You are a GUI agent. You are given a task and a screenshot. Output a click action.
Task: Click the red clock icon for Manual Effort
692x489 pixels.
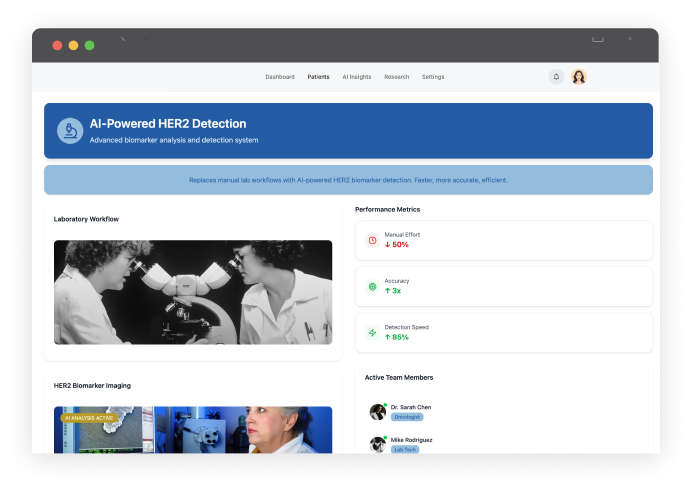(x=372, y=240)
